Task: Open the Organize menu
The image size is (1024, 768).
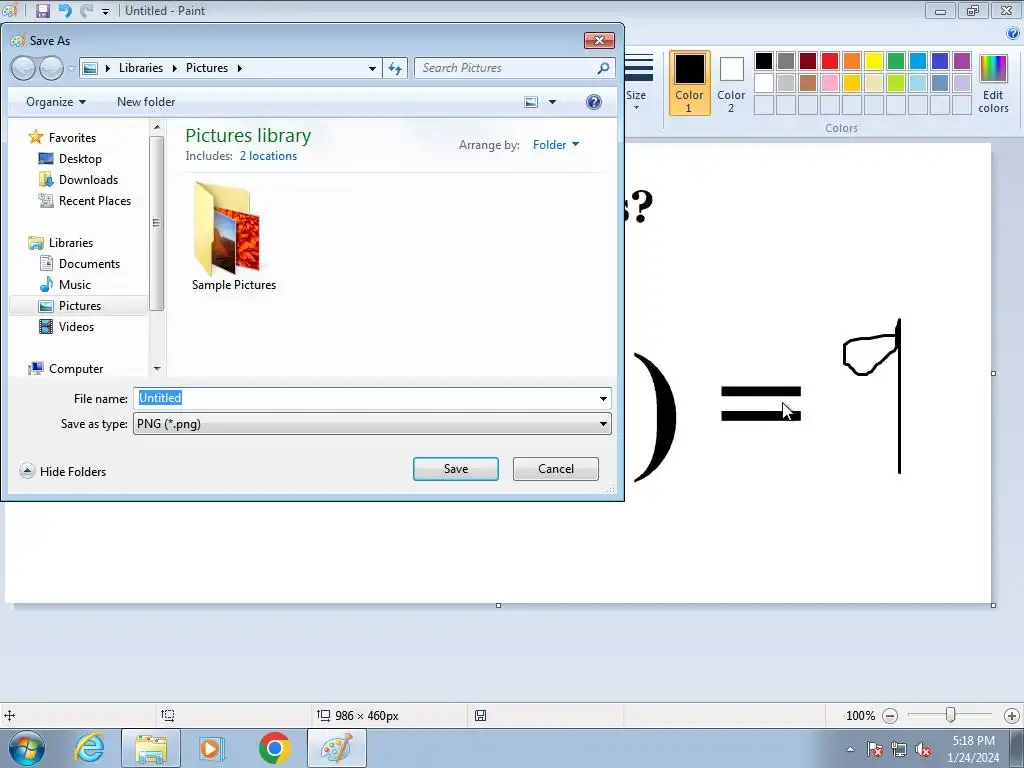Action: [56, 102]
